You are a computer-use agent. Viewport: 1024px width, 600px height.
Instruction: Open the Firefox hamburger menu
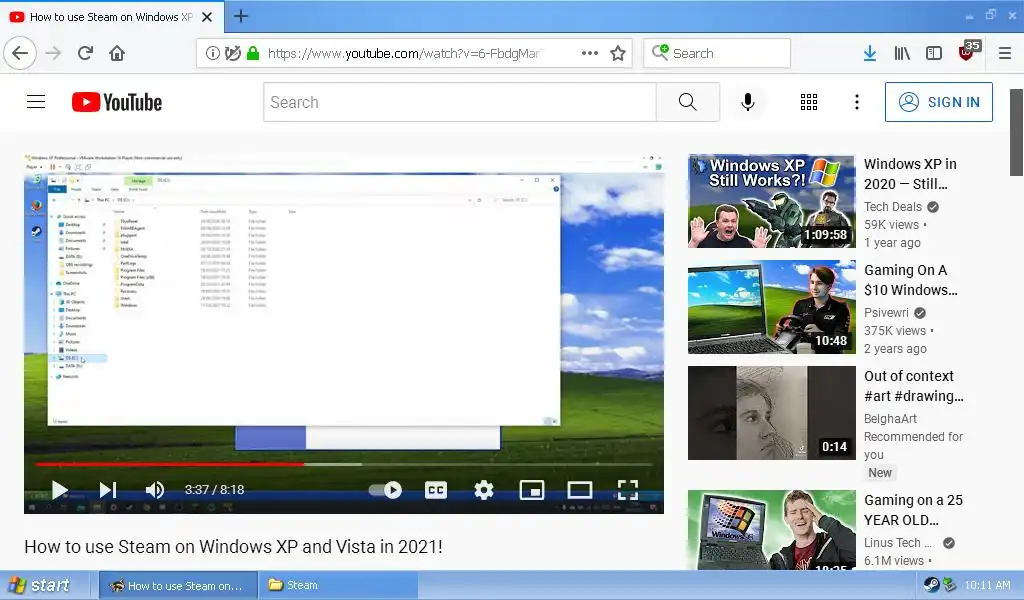tap(1005, 53)
